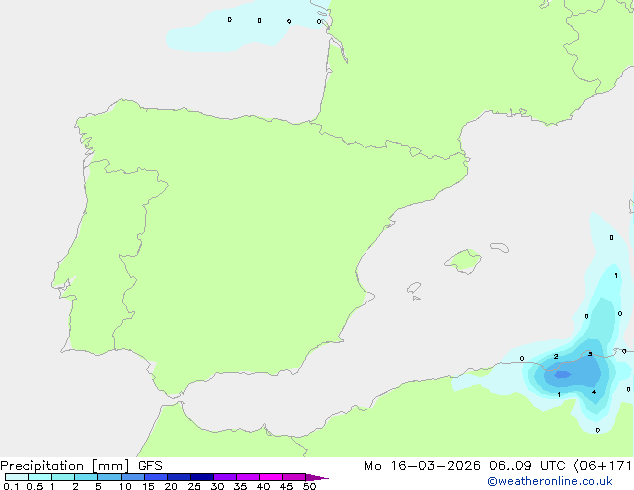634x490 pixels.
Task: Click the '30' legend scale label
Action: pyautogui.click(x=217, y=486)
